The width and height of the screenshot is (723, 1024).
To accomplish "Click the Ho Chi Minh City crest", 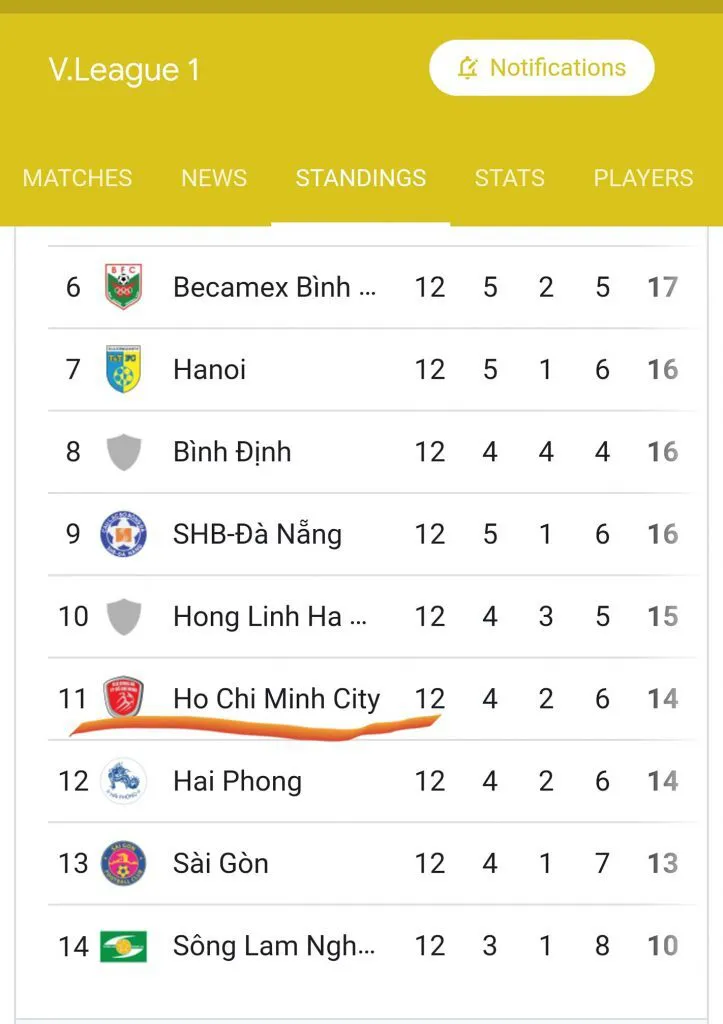I will tap(124, 697).
